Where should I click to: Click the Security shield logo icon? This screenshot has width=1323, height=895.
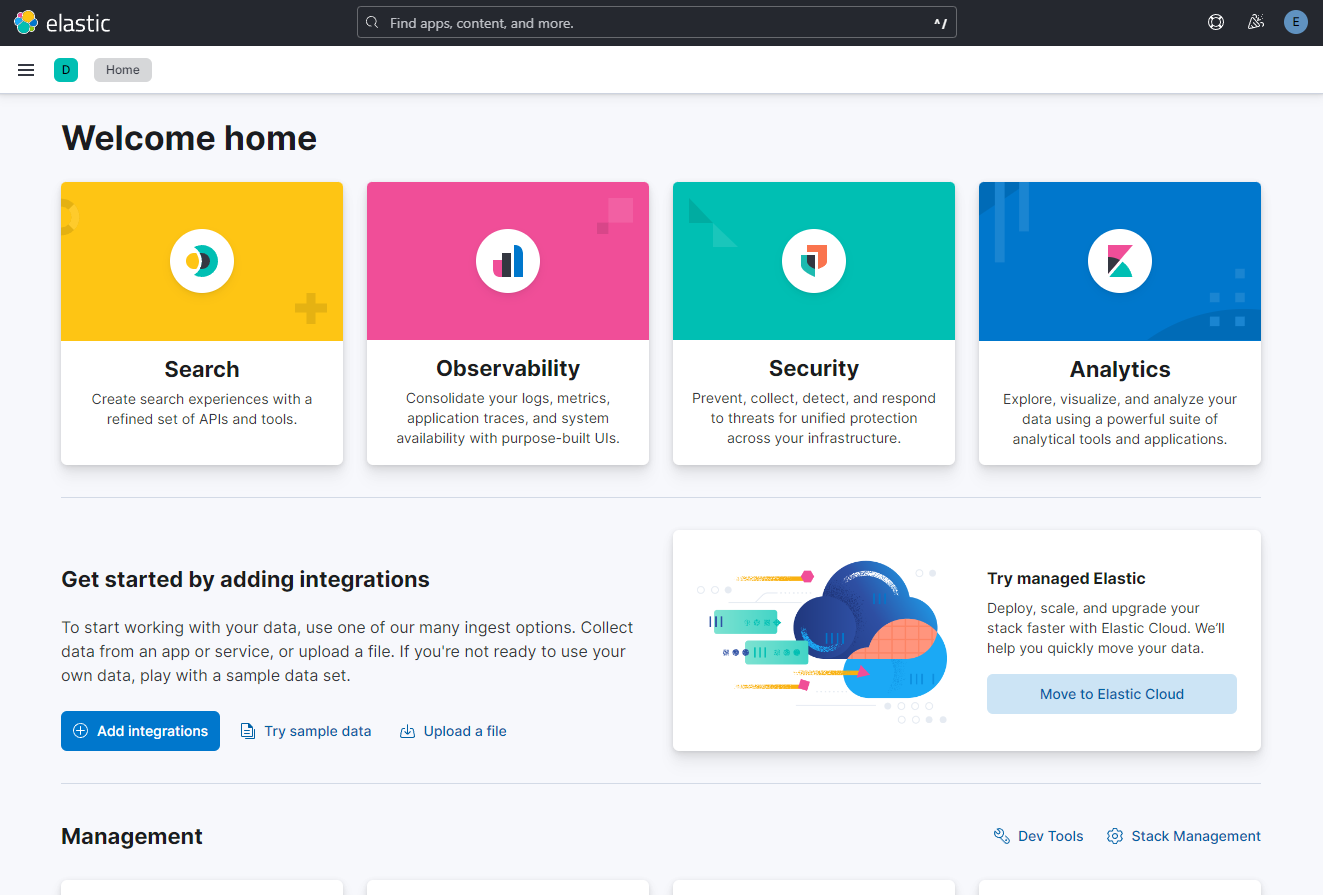(814, 261)
